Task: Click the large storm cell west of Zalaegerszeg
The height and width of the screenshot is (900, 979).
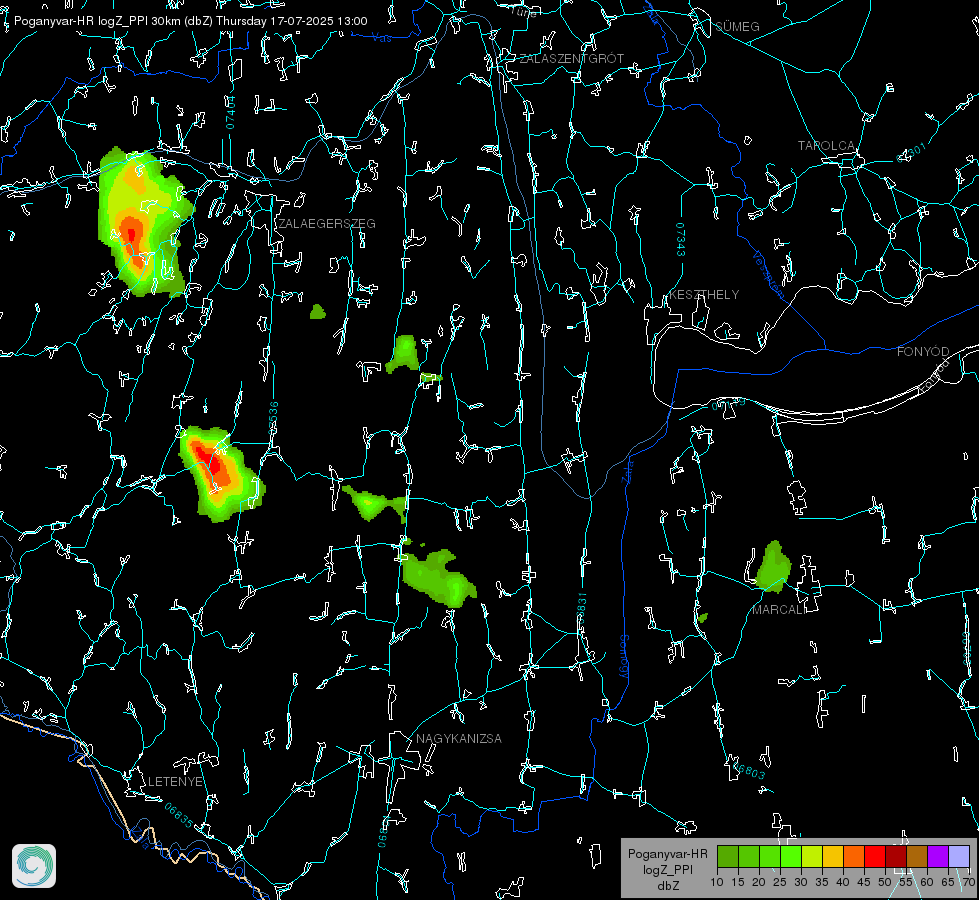Action: (142, 222)
